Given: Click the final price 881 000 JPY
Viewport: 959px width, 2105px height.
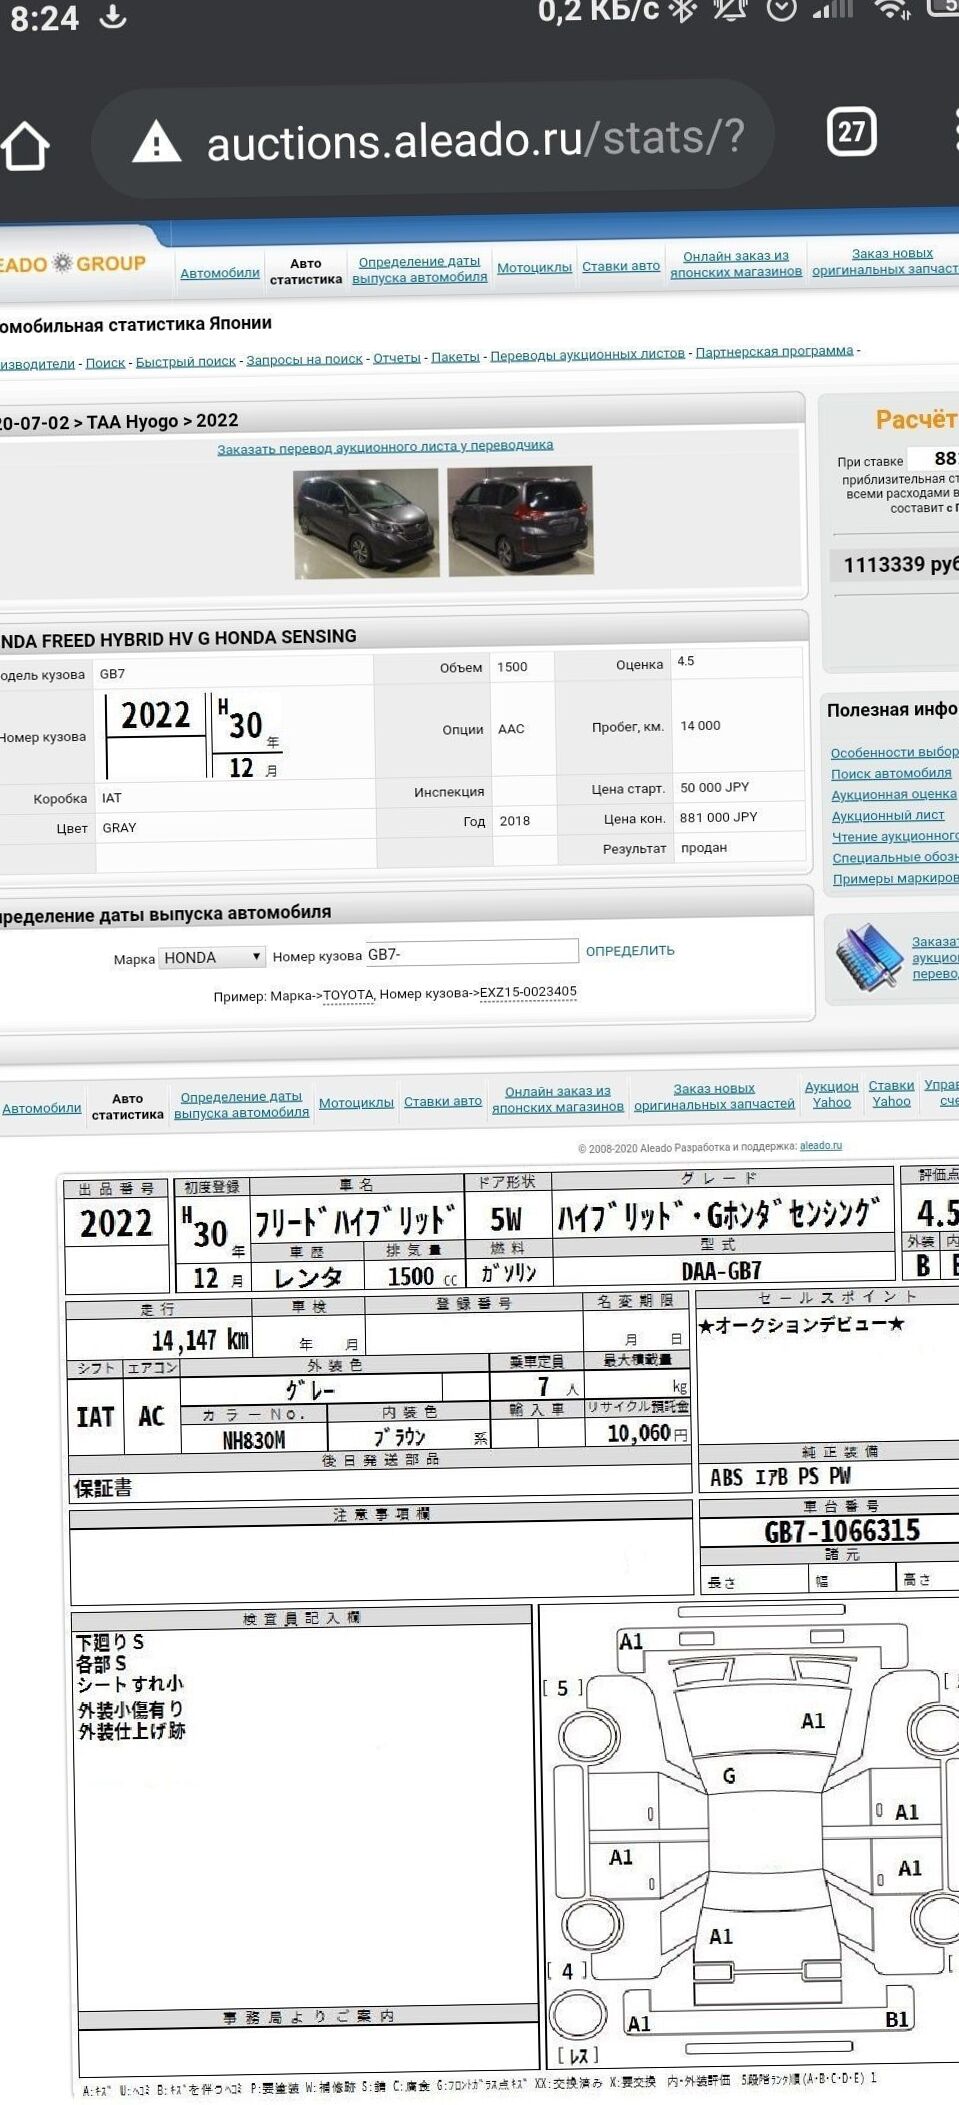Looking at the screenshot, I should click(719, 817).
